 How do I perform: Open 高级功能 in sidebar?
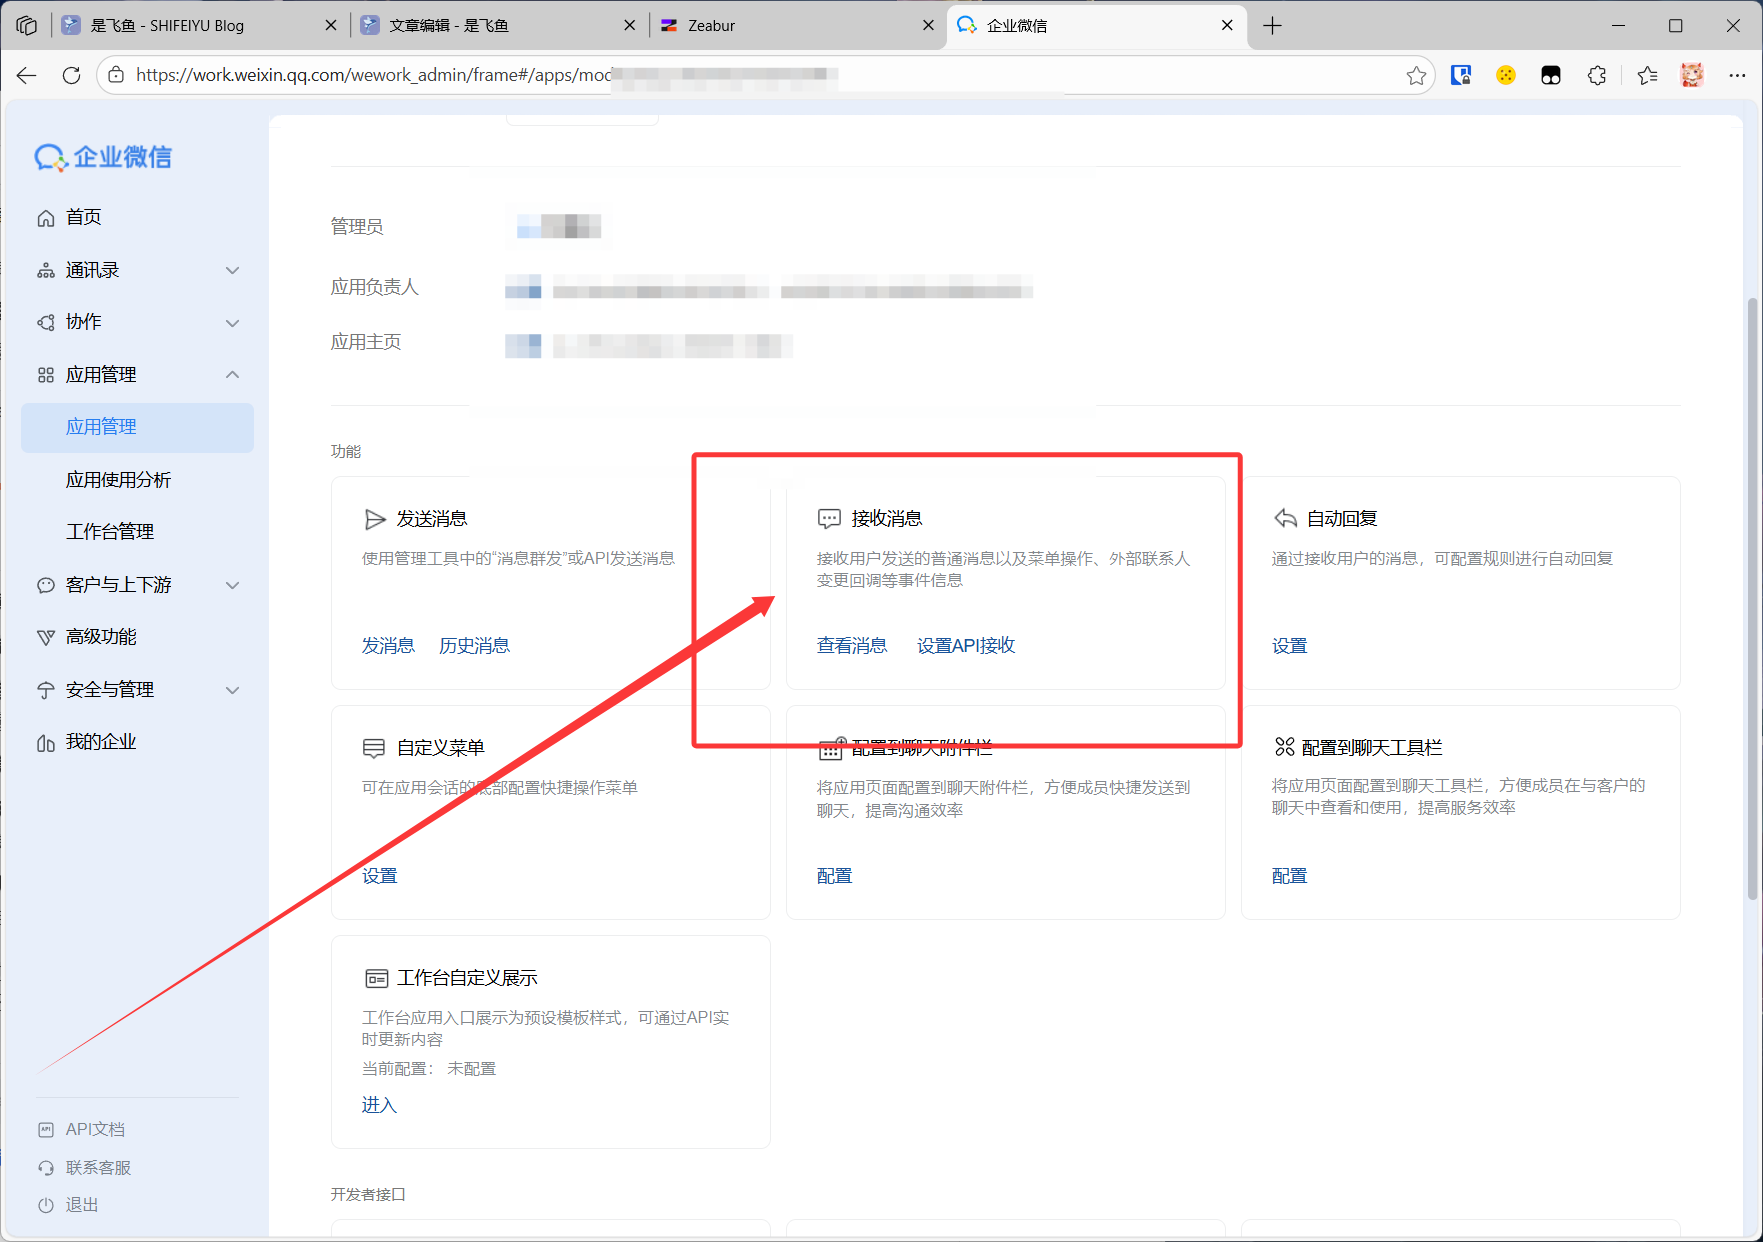(x=101, y=637)
